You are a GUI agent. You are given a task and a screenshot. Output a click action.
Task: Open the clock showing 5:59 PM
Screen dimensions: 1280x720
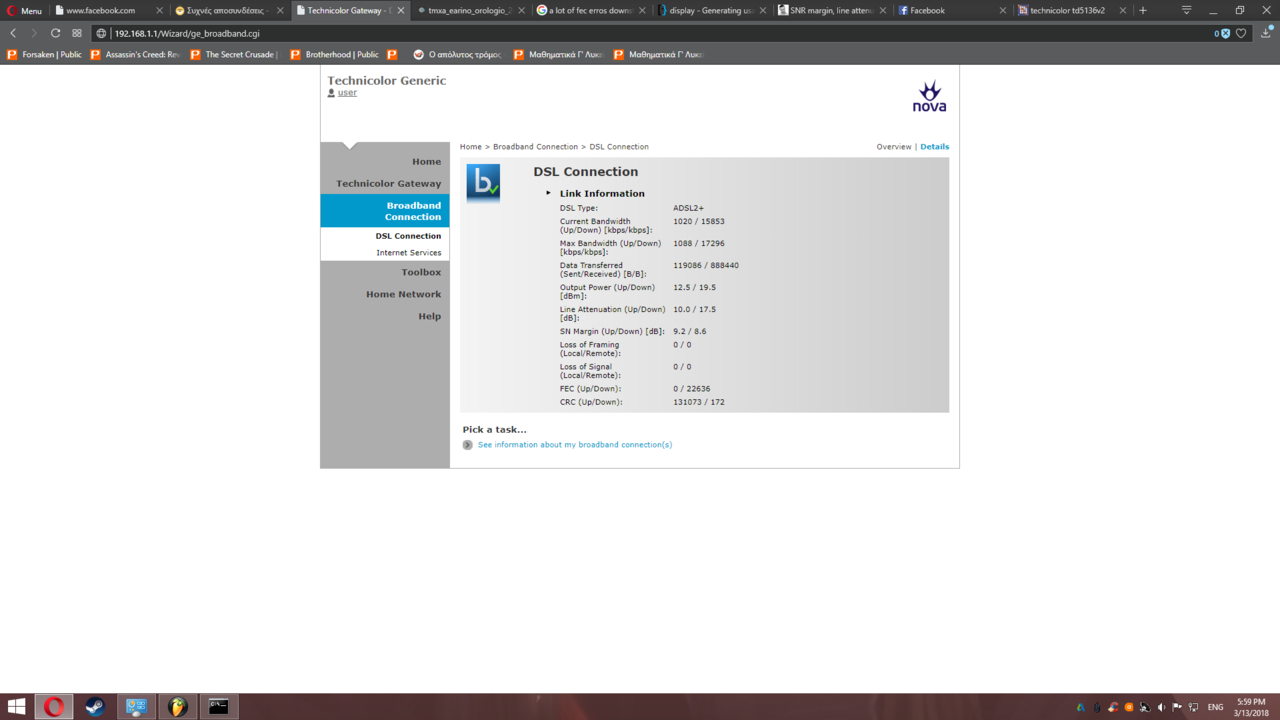tap(1251, 707)
